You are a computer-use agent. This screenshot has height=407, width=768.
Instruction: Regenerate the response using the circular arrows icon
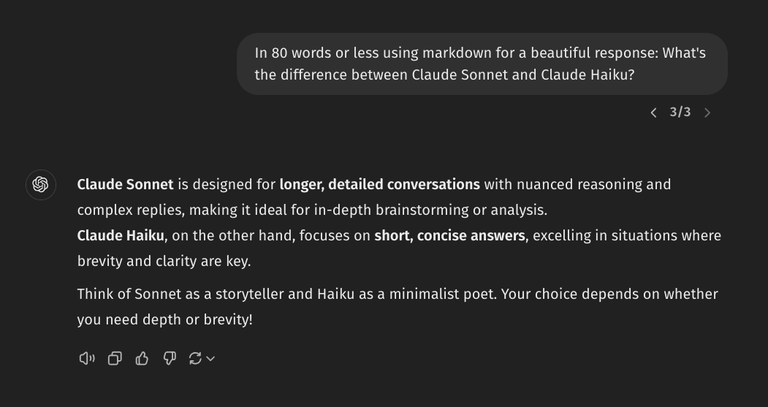tap(195, 359)
